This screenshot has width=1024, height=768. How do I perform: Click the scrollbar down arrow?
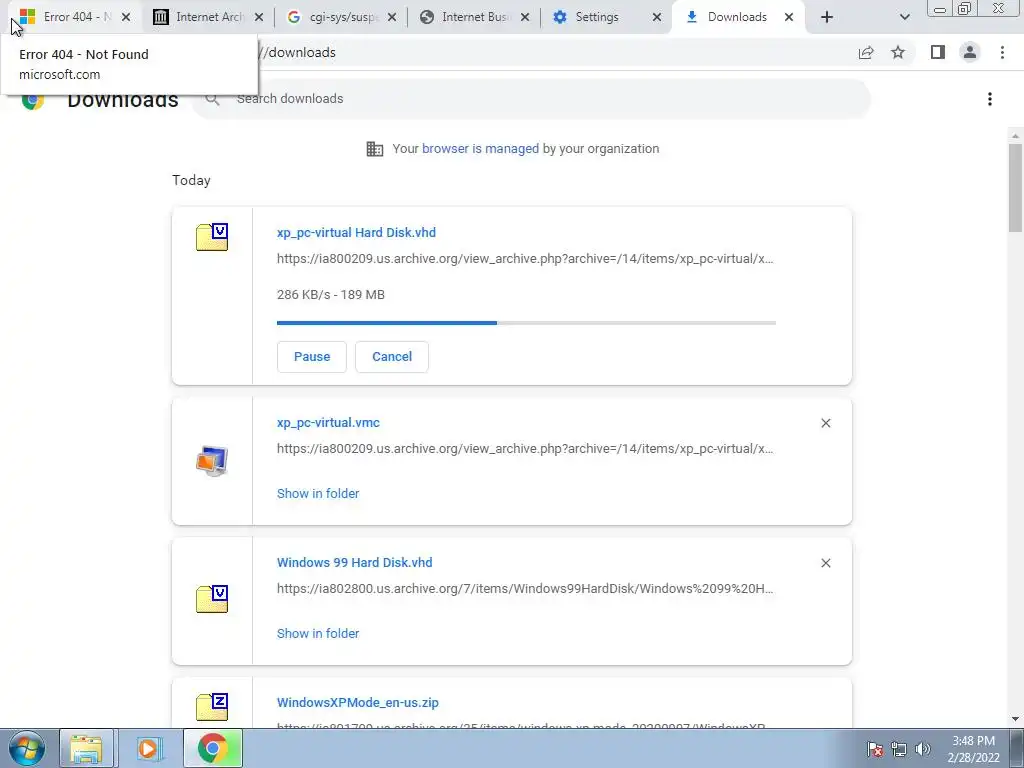1015,719
